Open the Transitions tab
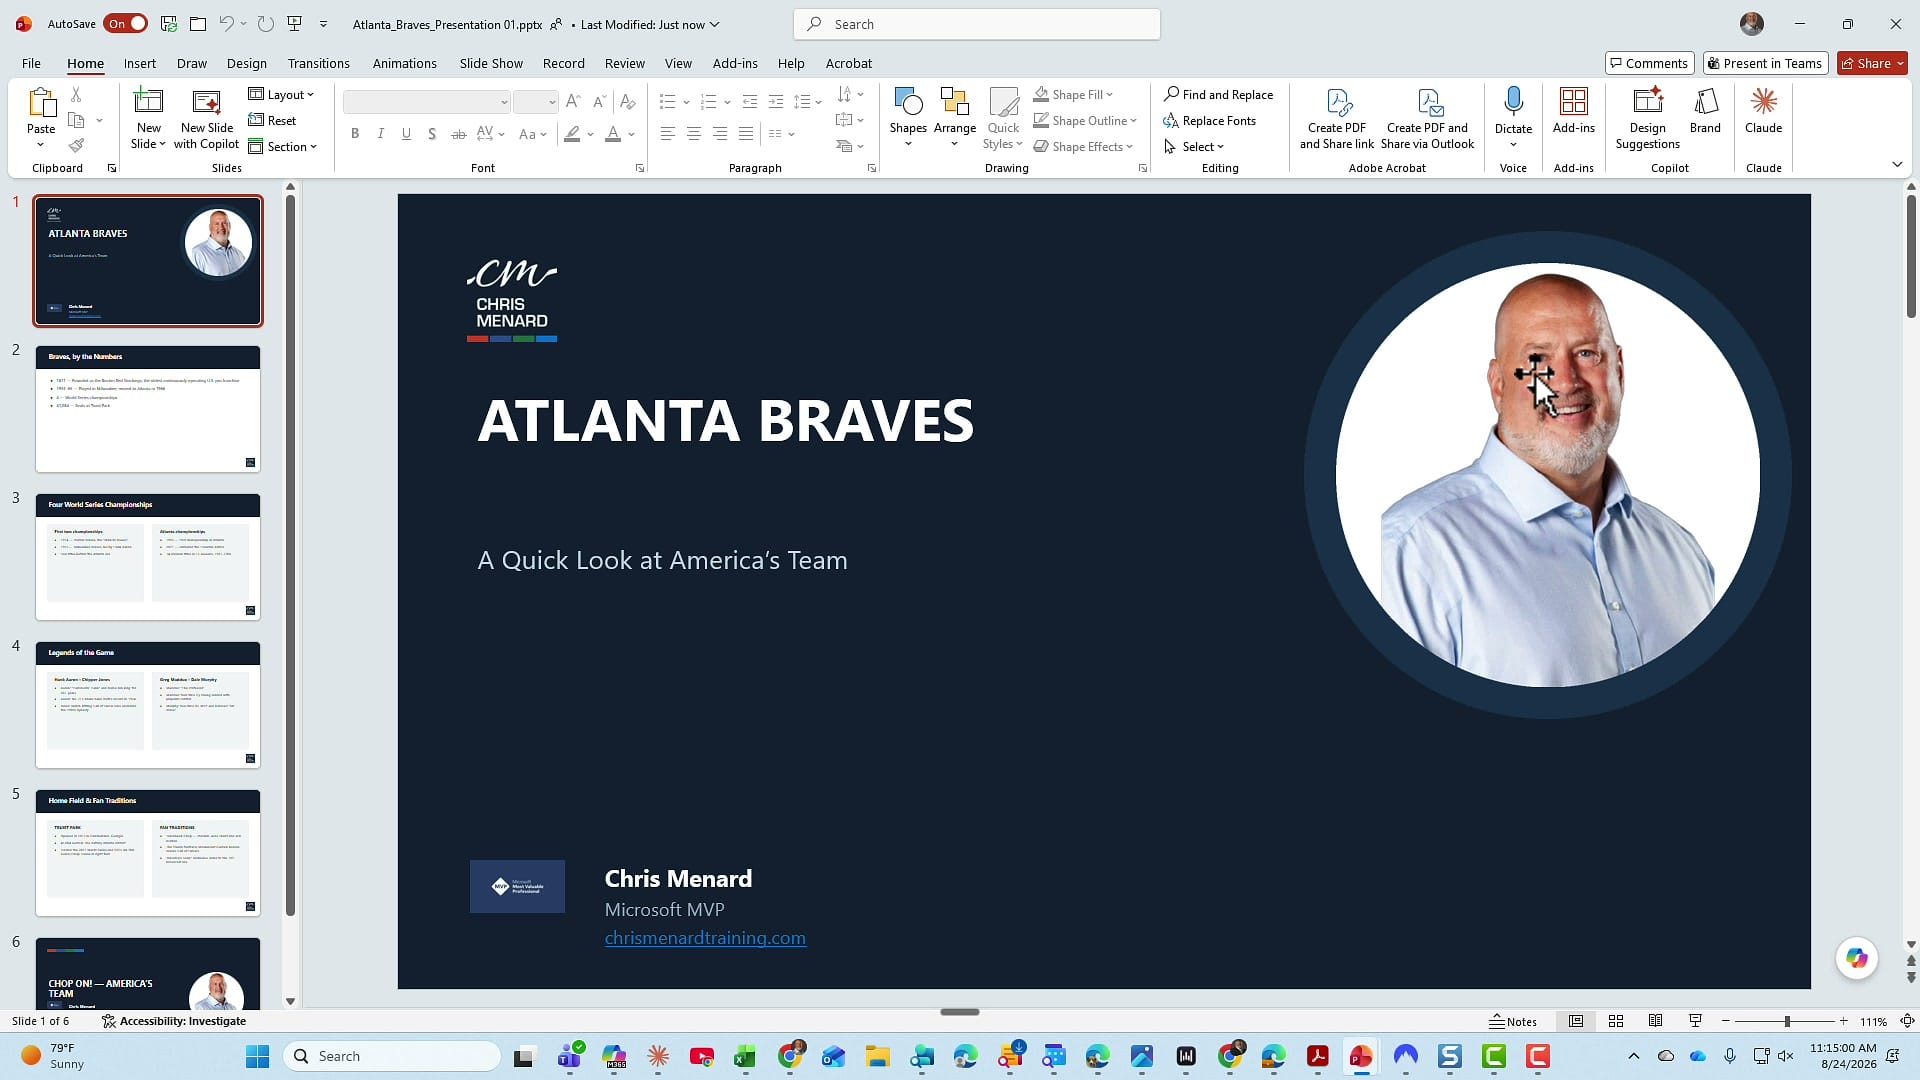This screenshot has width=1920, height=1080. (x=318, y=63)
